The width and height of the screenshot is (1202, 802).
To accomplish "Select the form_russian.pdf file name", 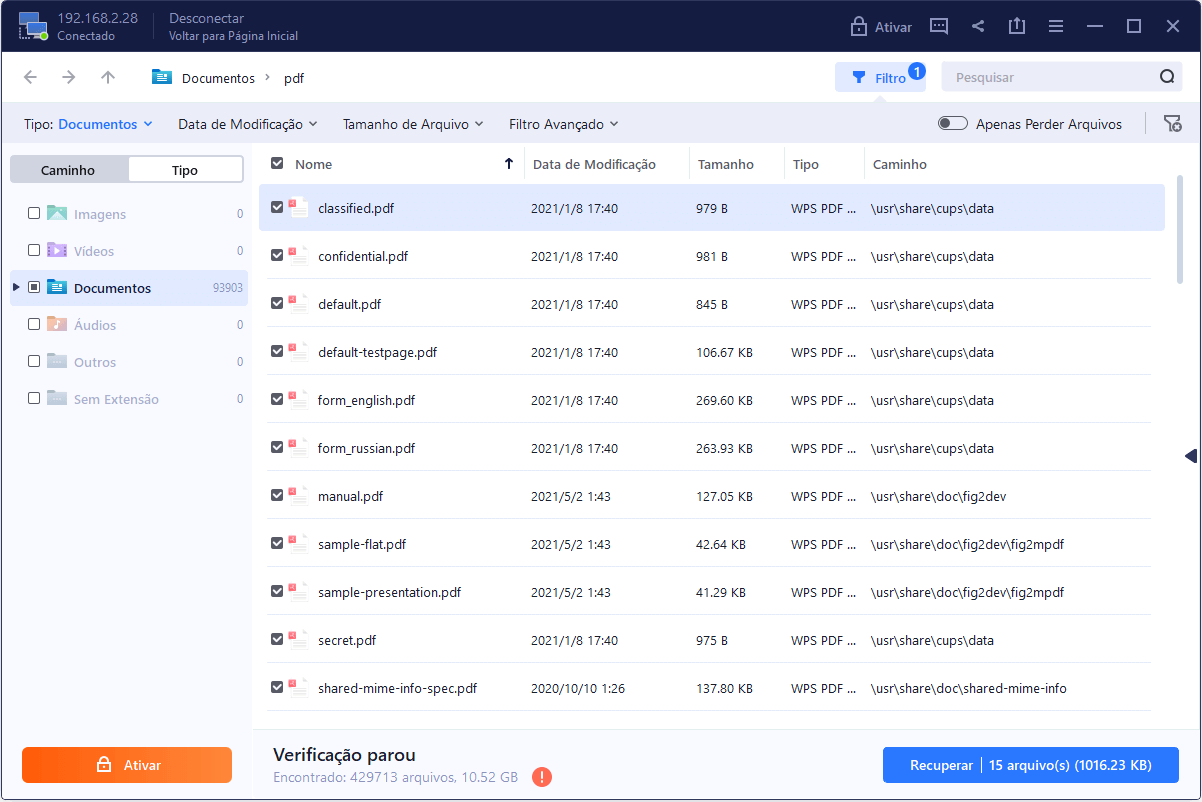I will (x=366, y=448).
